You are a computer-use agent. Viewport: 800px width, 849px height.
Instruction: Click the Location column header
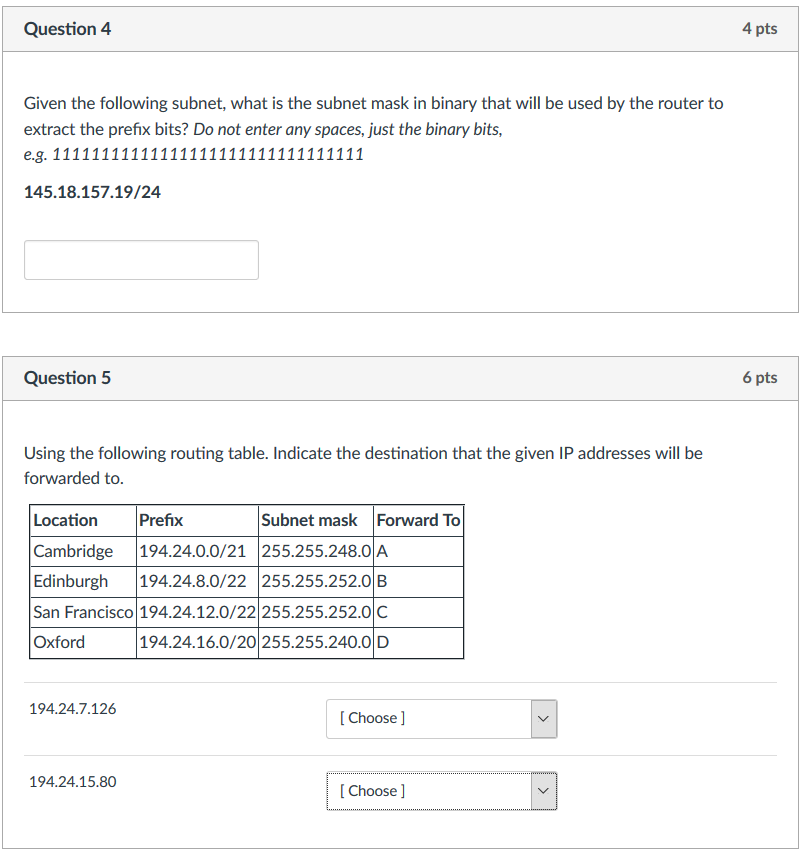tap(83, 520)
